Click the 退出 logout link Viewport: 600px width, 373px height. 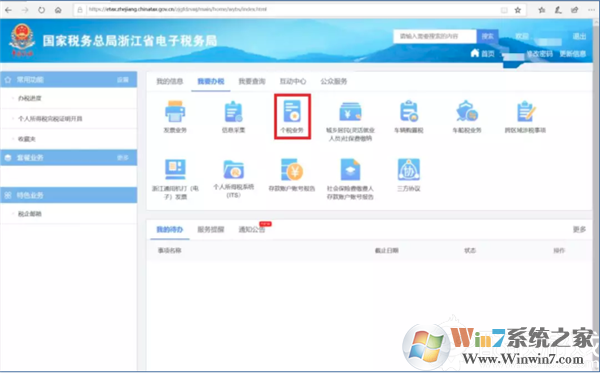[579, 36]
